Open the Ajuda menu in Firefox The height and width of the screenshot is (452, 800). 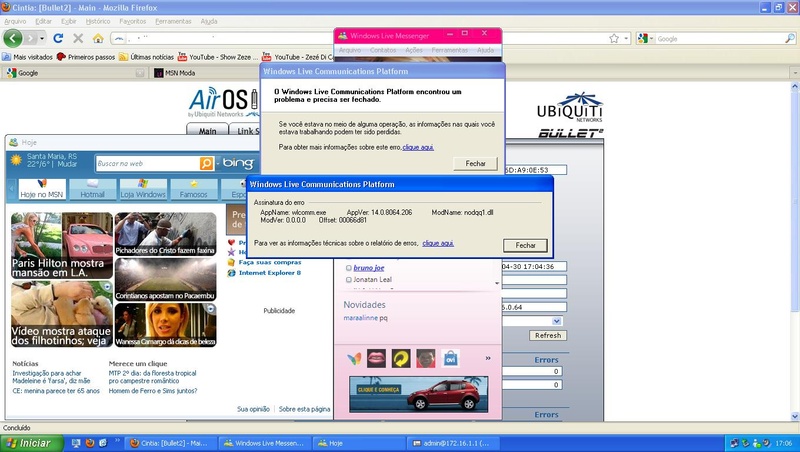click(209, 21)
